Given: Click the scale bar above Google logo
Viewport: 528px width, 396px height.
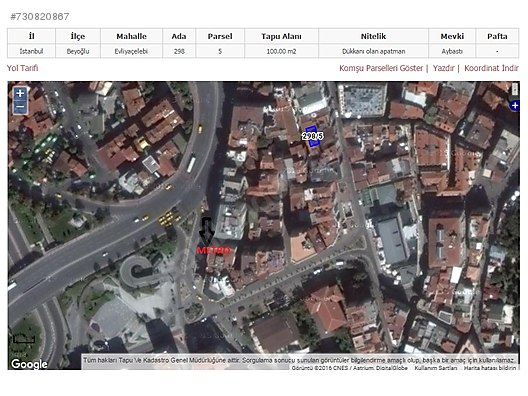Looking at the screenshot, I should (x=24, y=338).
